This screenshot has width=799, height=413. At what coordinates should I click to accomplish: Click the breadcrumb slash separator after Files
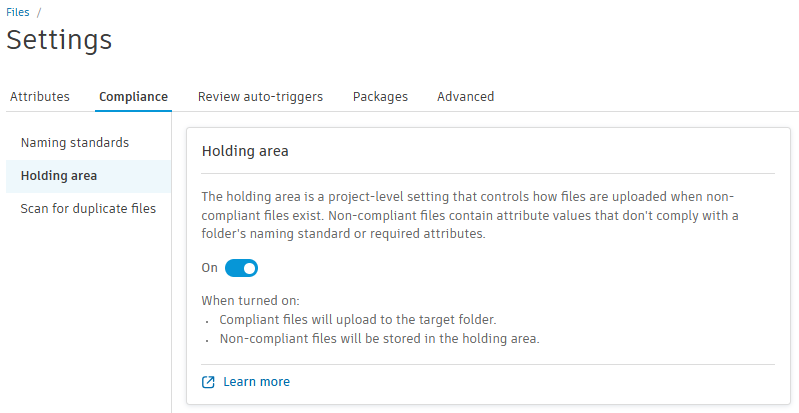coord(39,12)
